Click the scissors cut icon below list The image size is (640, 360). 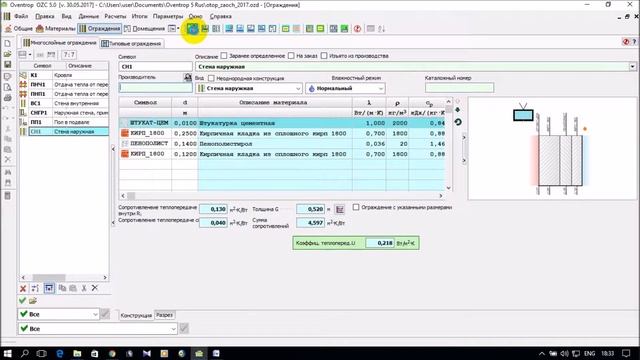pos(84,288)
